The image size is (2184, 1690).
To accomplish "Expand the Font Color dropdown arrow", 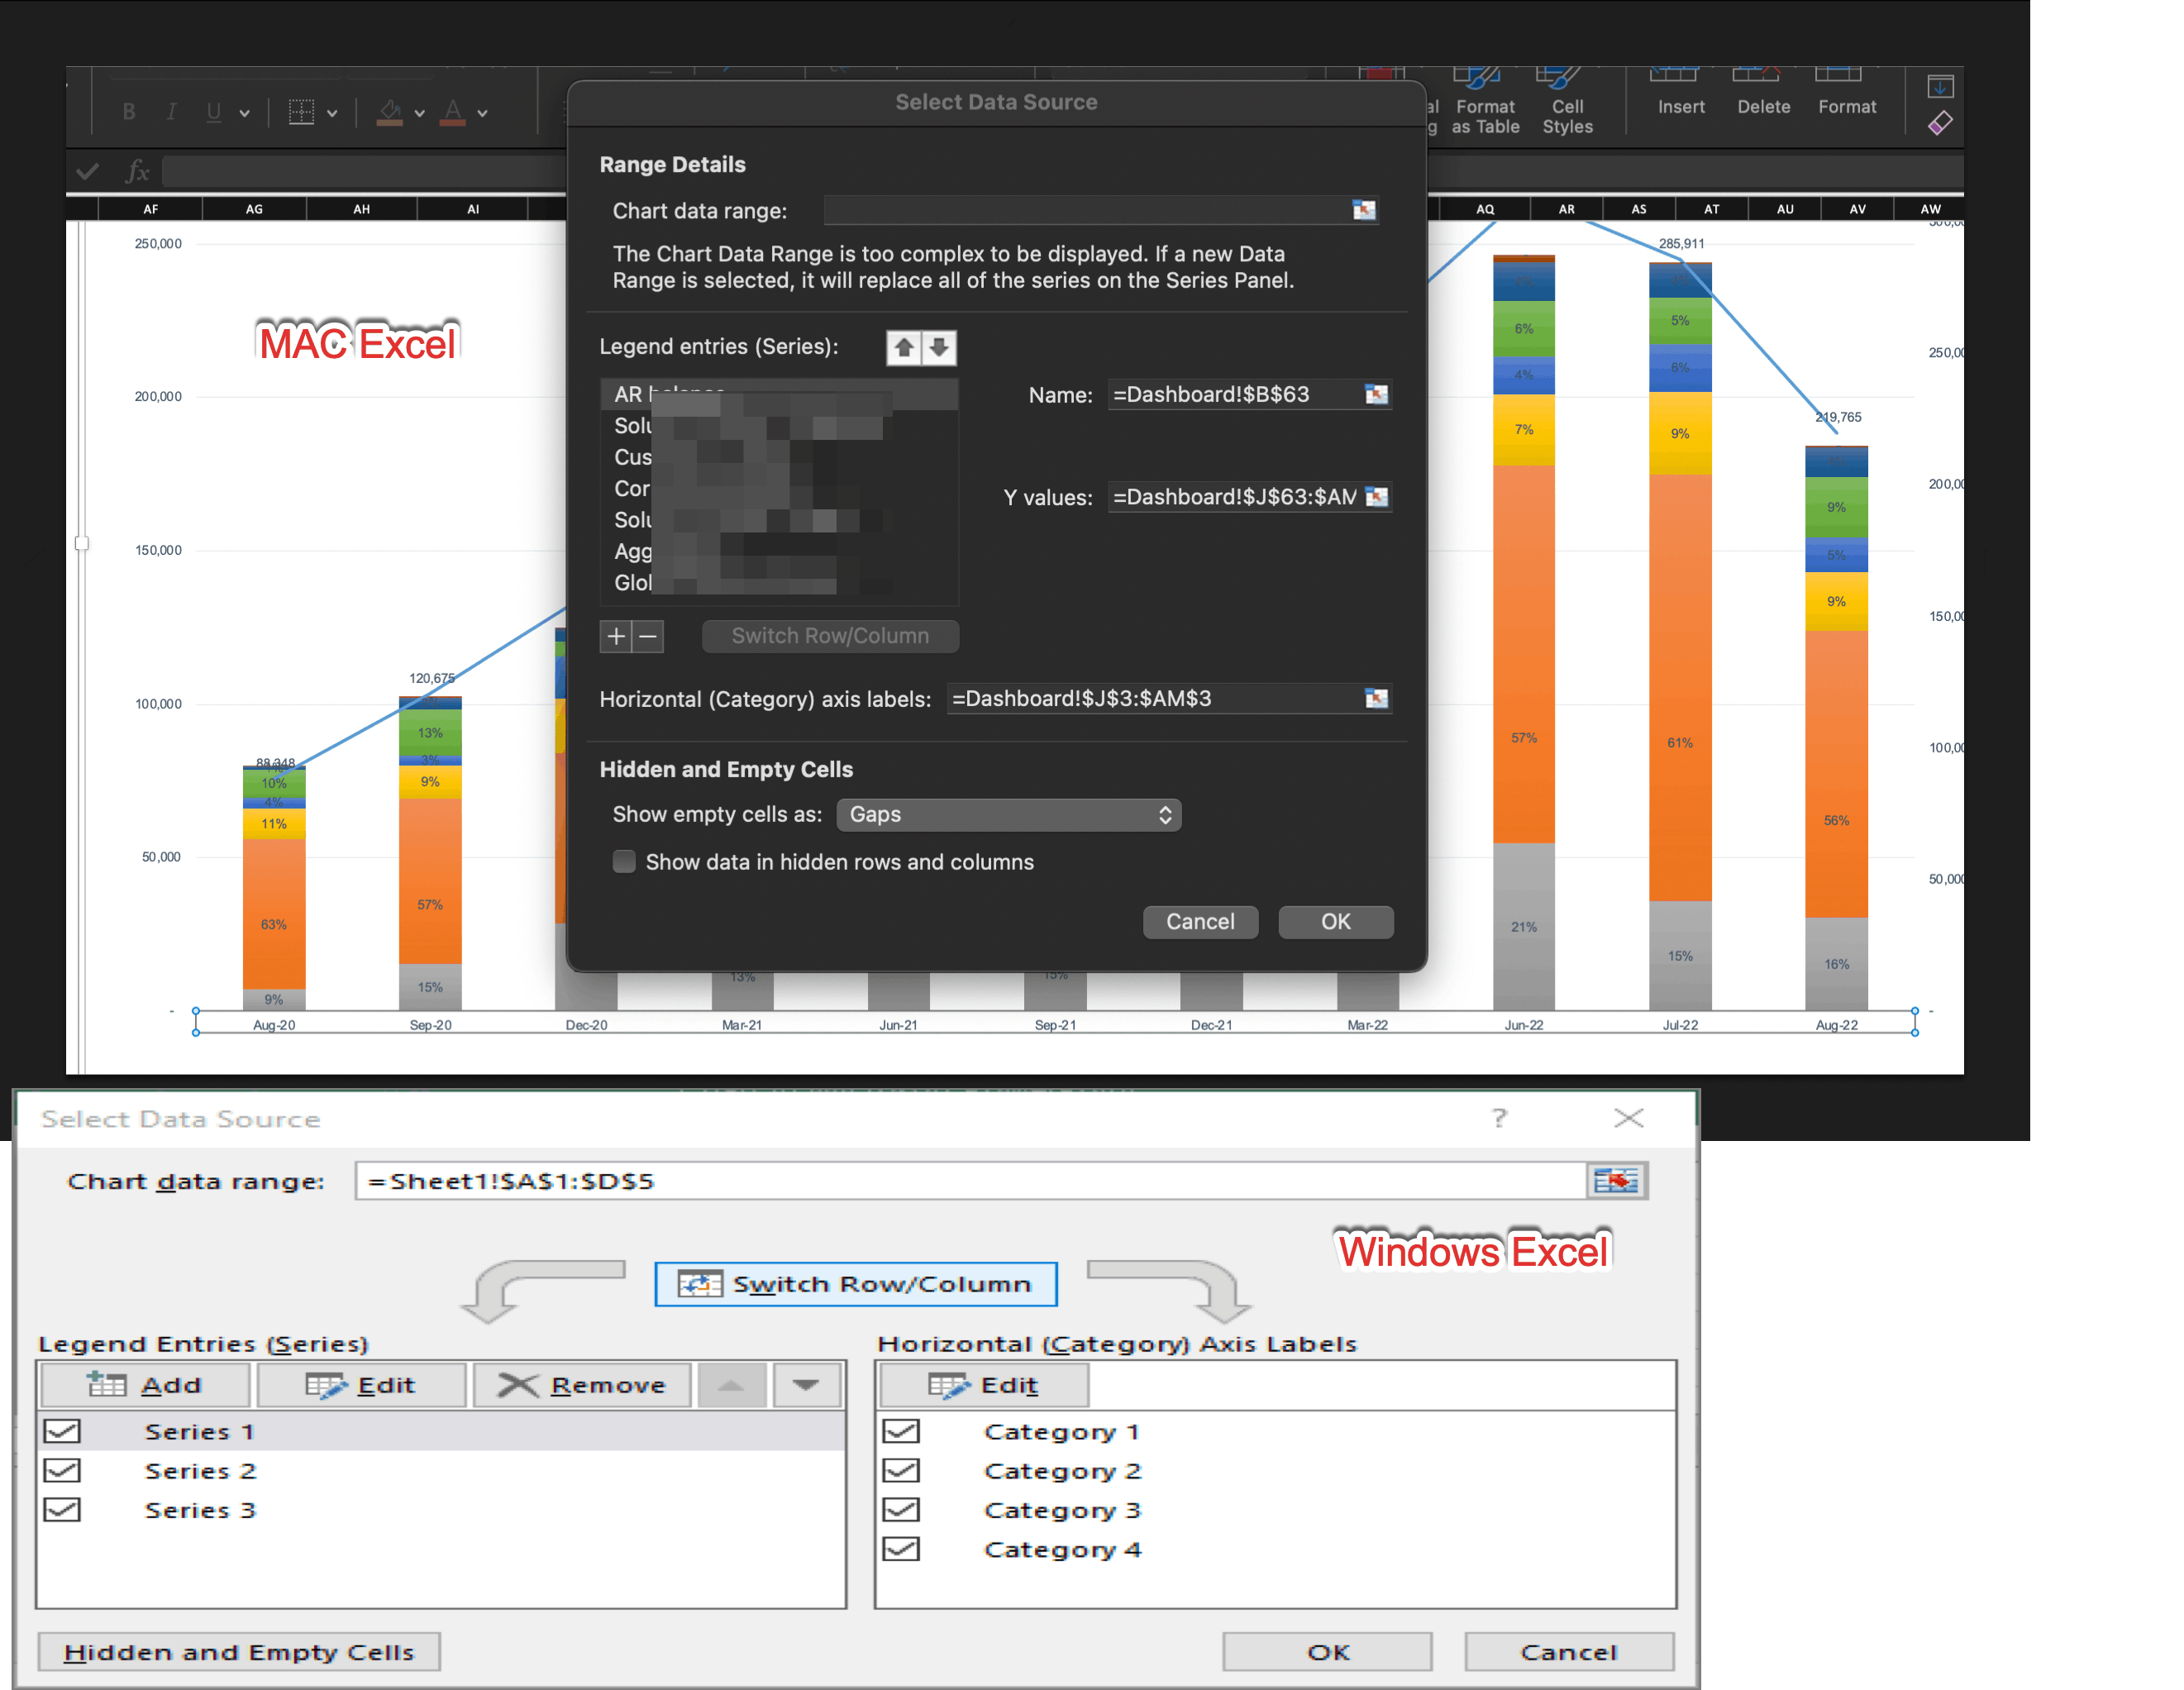I will (x=482, y=114).
